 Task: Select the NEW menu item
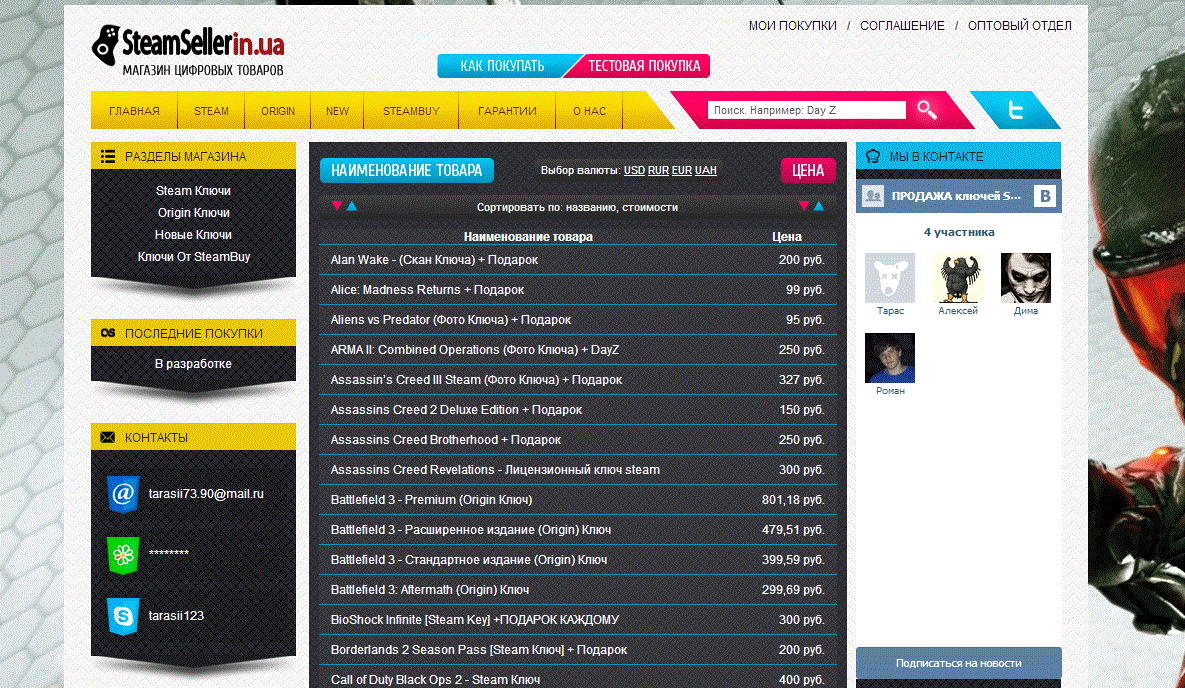[x=337, y=111]
